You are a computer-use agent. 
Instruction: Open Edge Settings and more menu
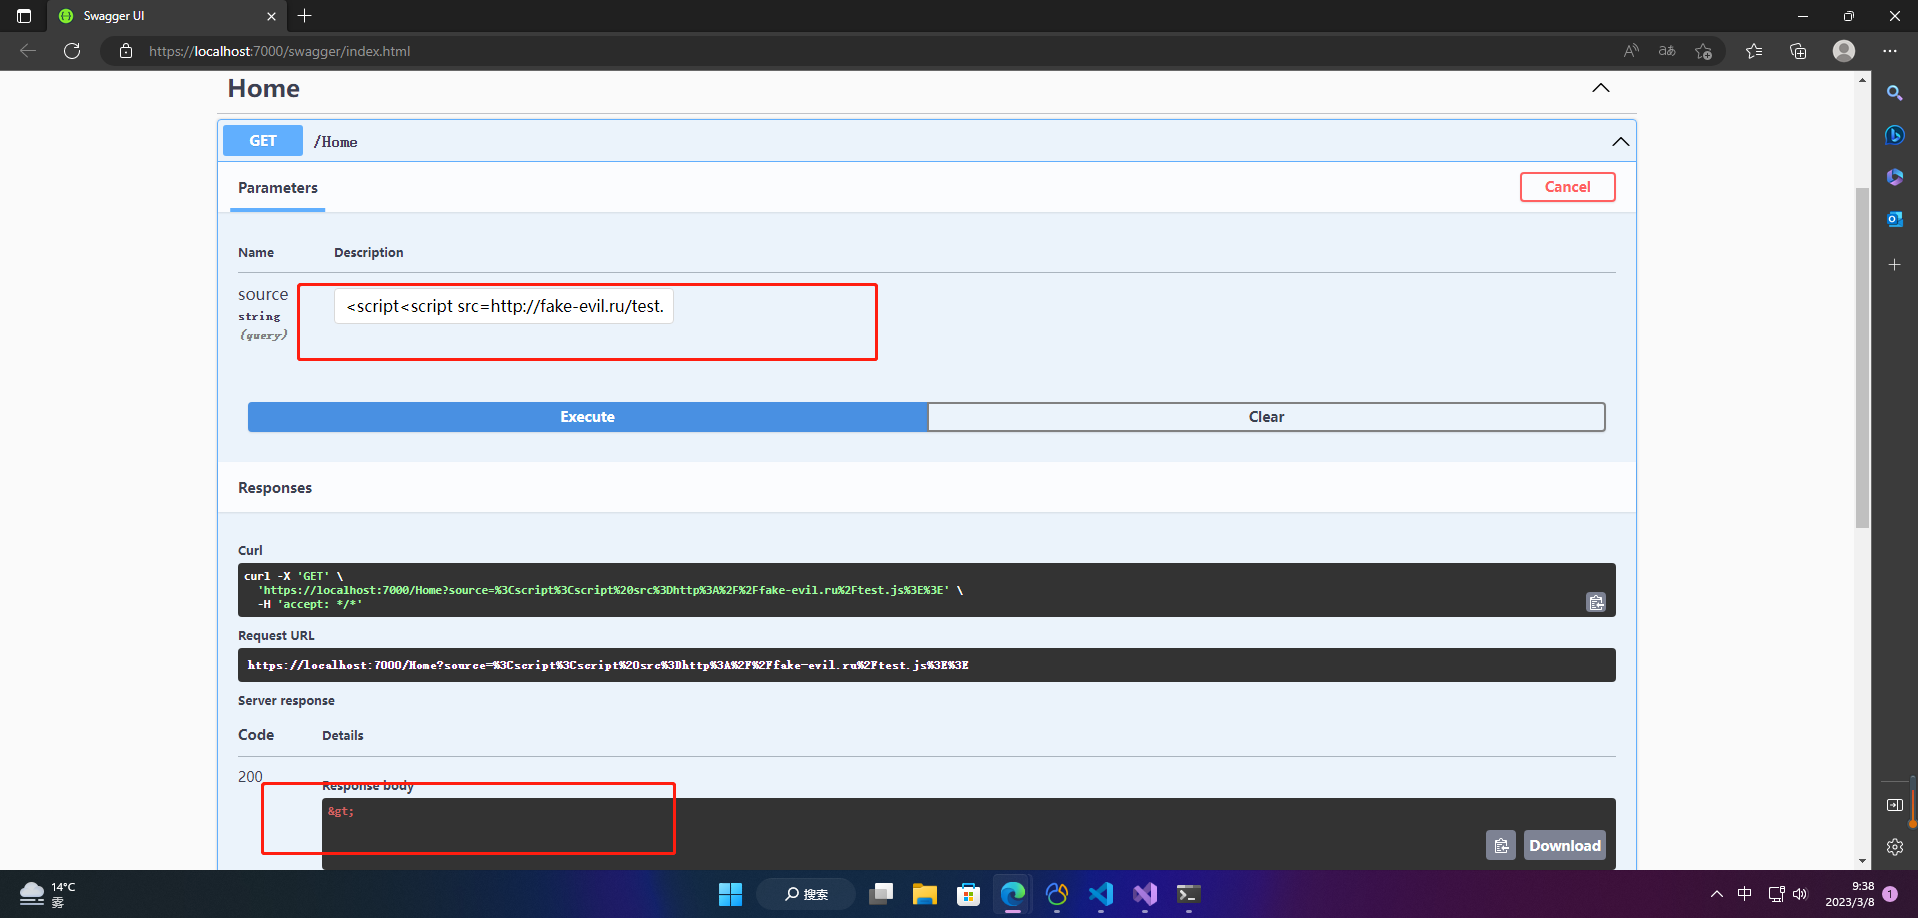point(1889,51)
